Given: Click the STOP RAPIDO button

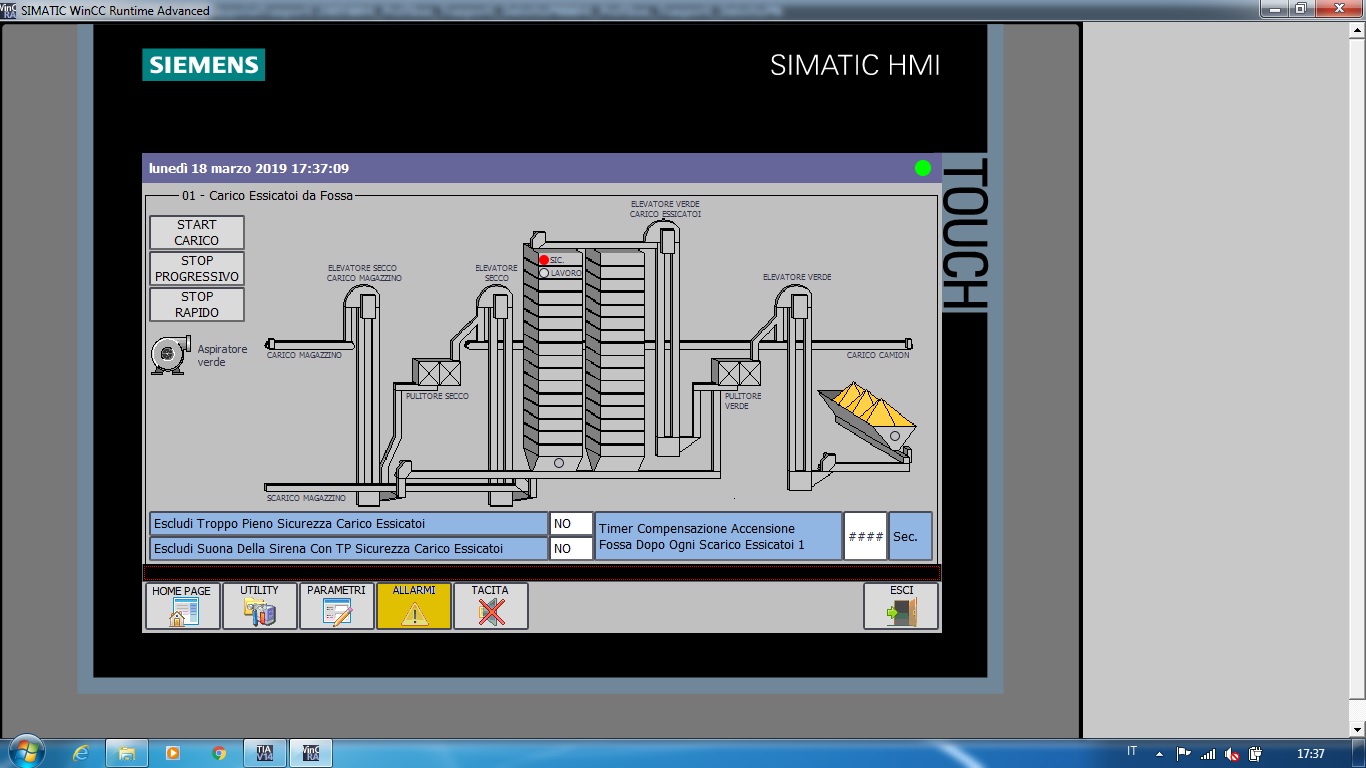Looking at the screenshot, I should [x=197, y=304].
